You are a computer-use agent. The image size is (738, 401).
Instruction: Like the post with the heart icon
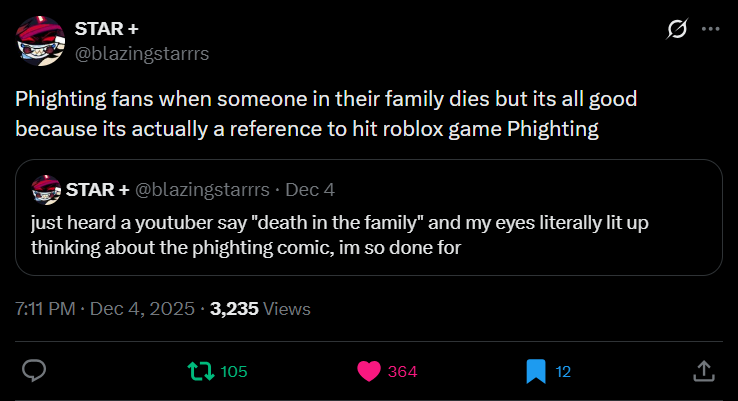pos(368,371)
